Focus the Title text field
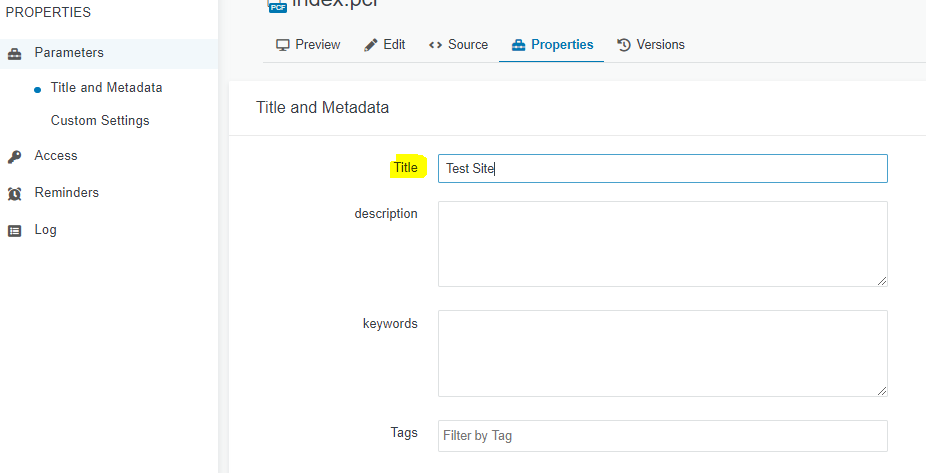The image size is (926, 473). pyautogui.click(x=662, y=168)
